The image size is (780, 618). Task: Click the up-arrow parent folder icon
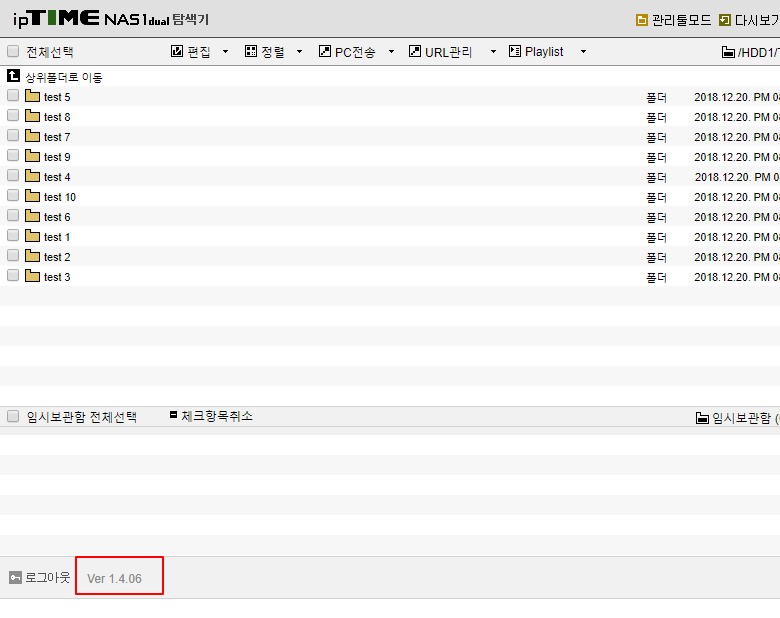point(13,76)
